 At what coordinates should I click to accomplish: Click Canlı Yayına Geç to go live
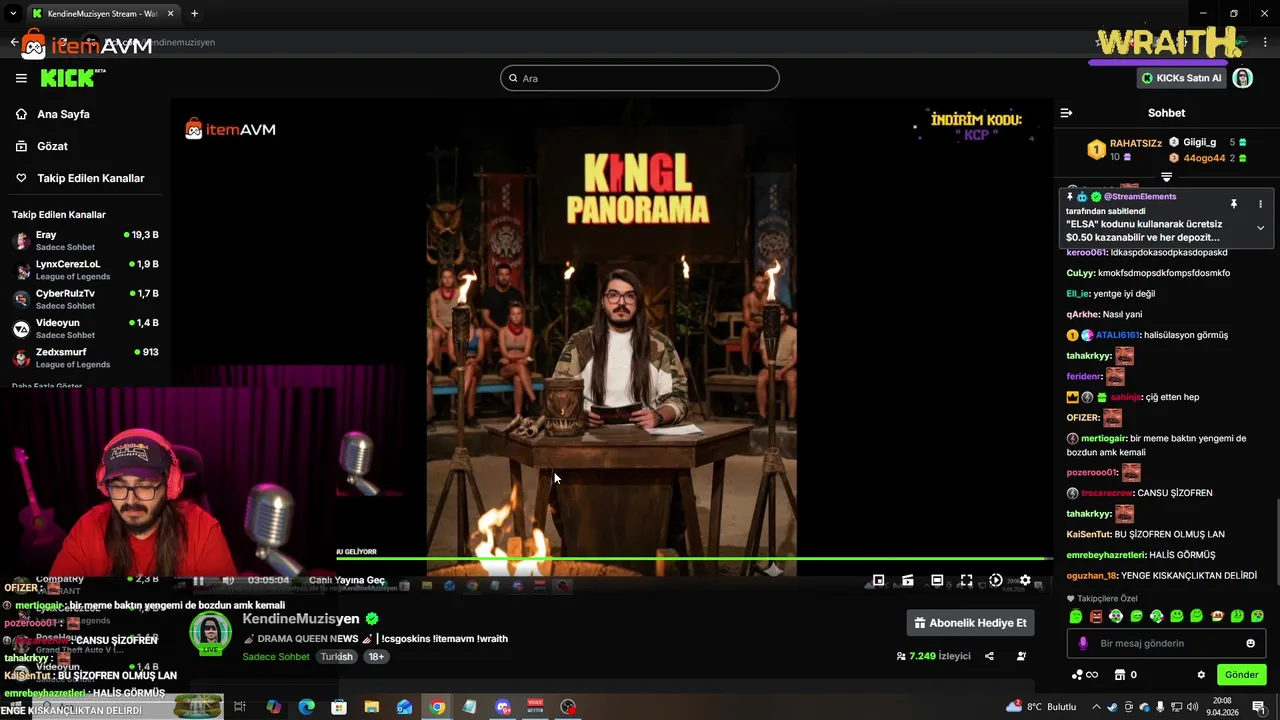(347, 580)
